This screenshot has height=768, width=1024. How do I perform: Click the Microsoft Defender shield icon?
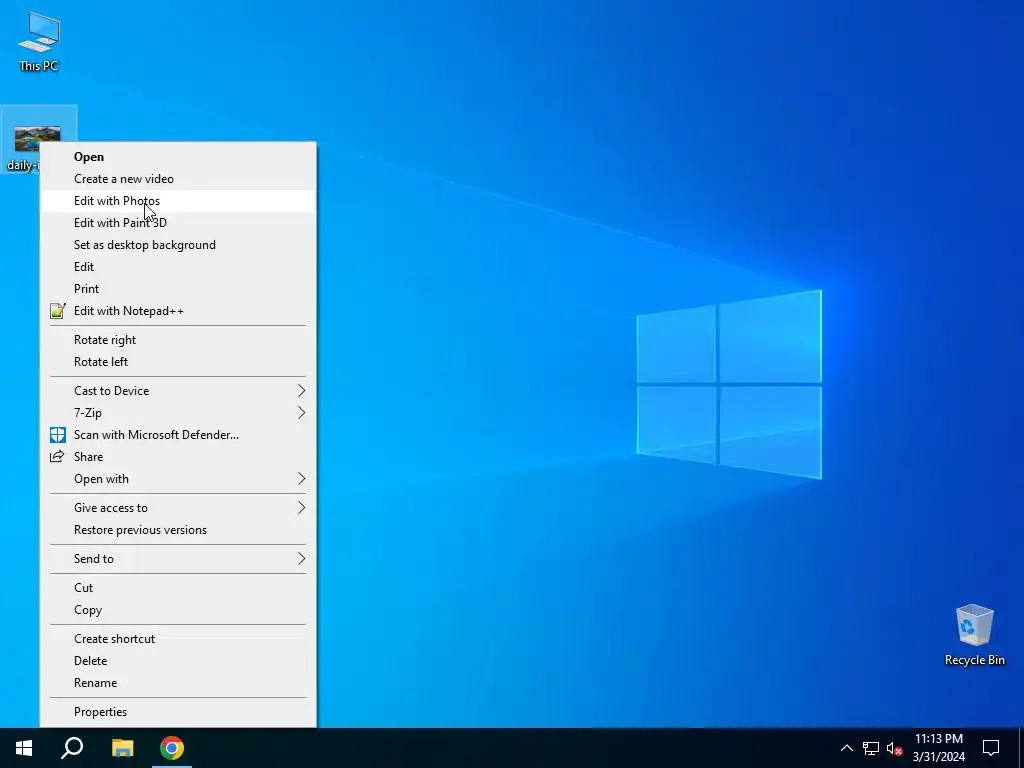[x=58, y=435]
